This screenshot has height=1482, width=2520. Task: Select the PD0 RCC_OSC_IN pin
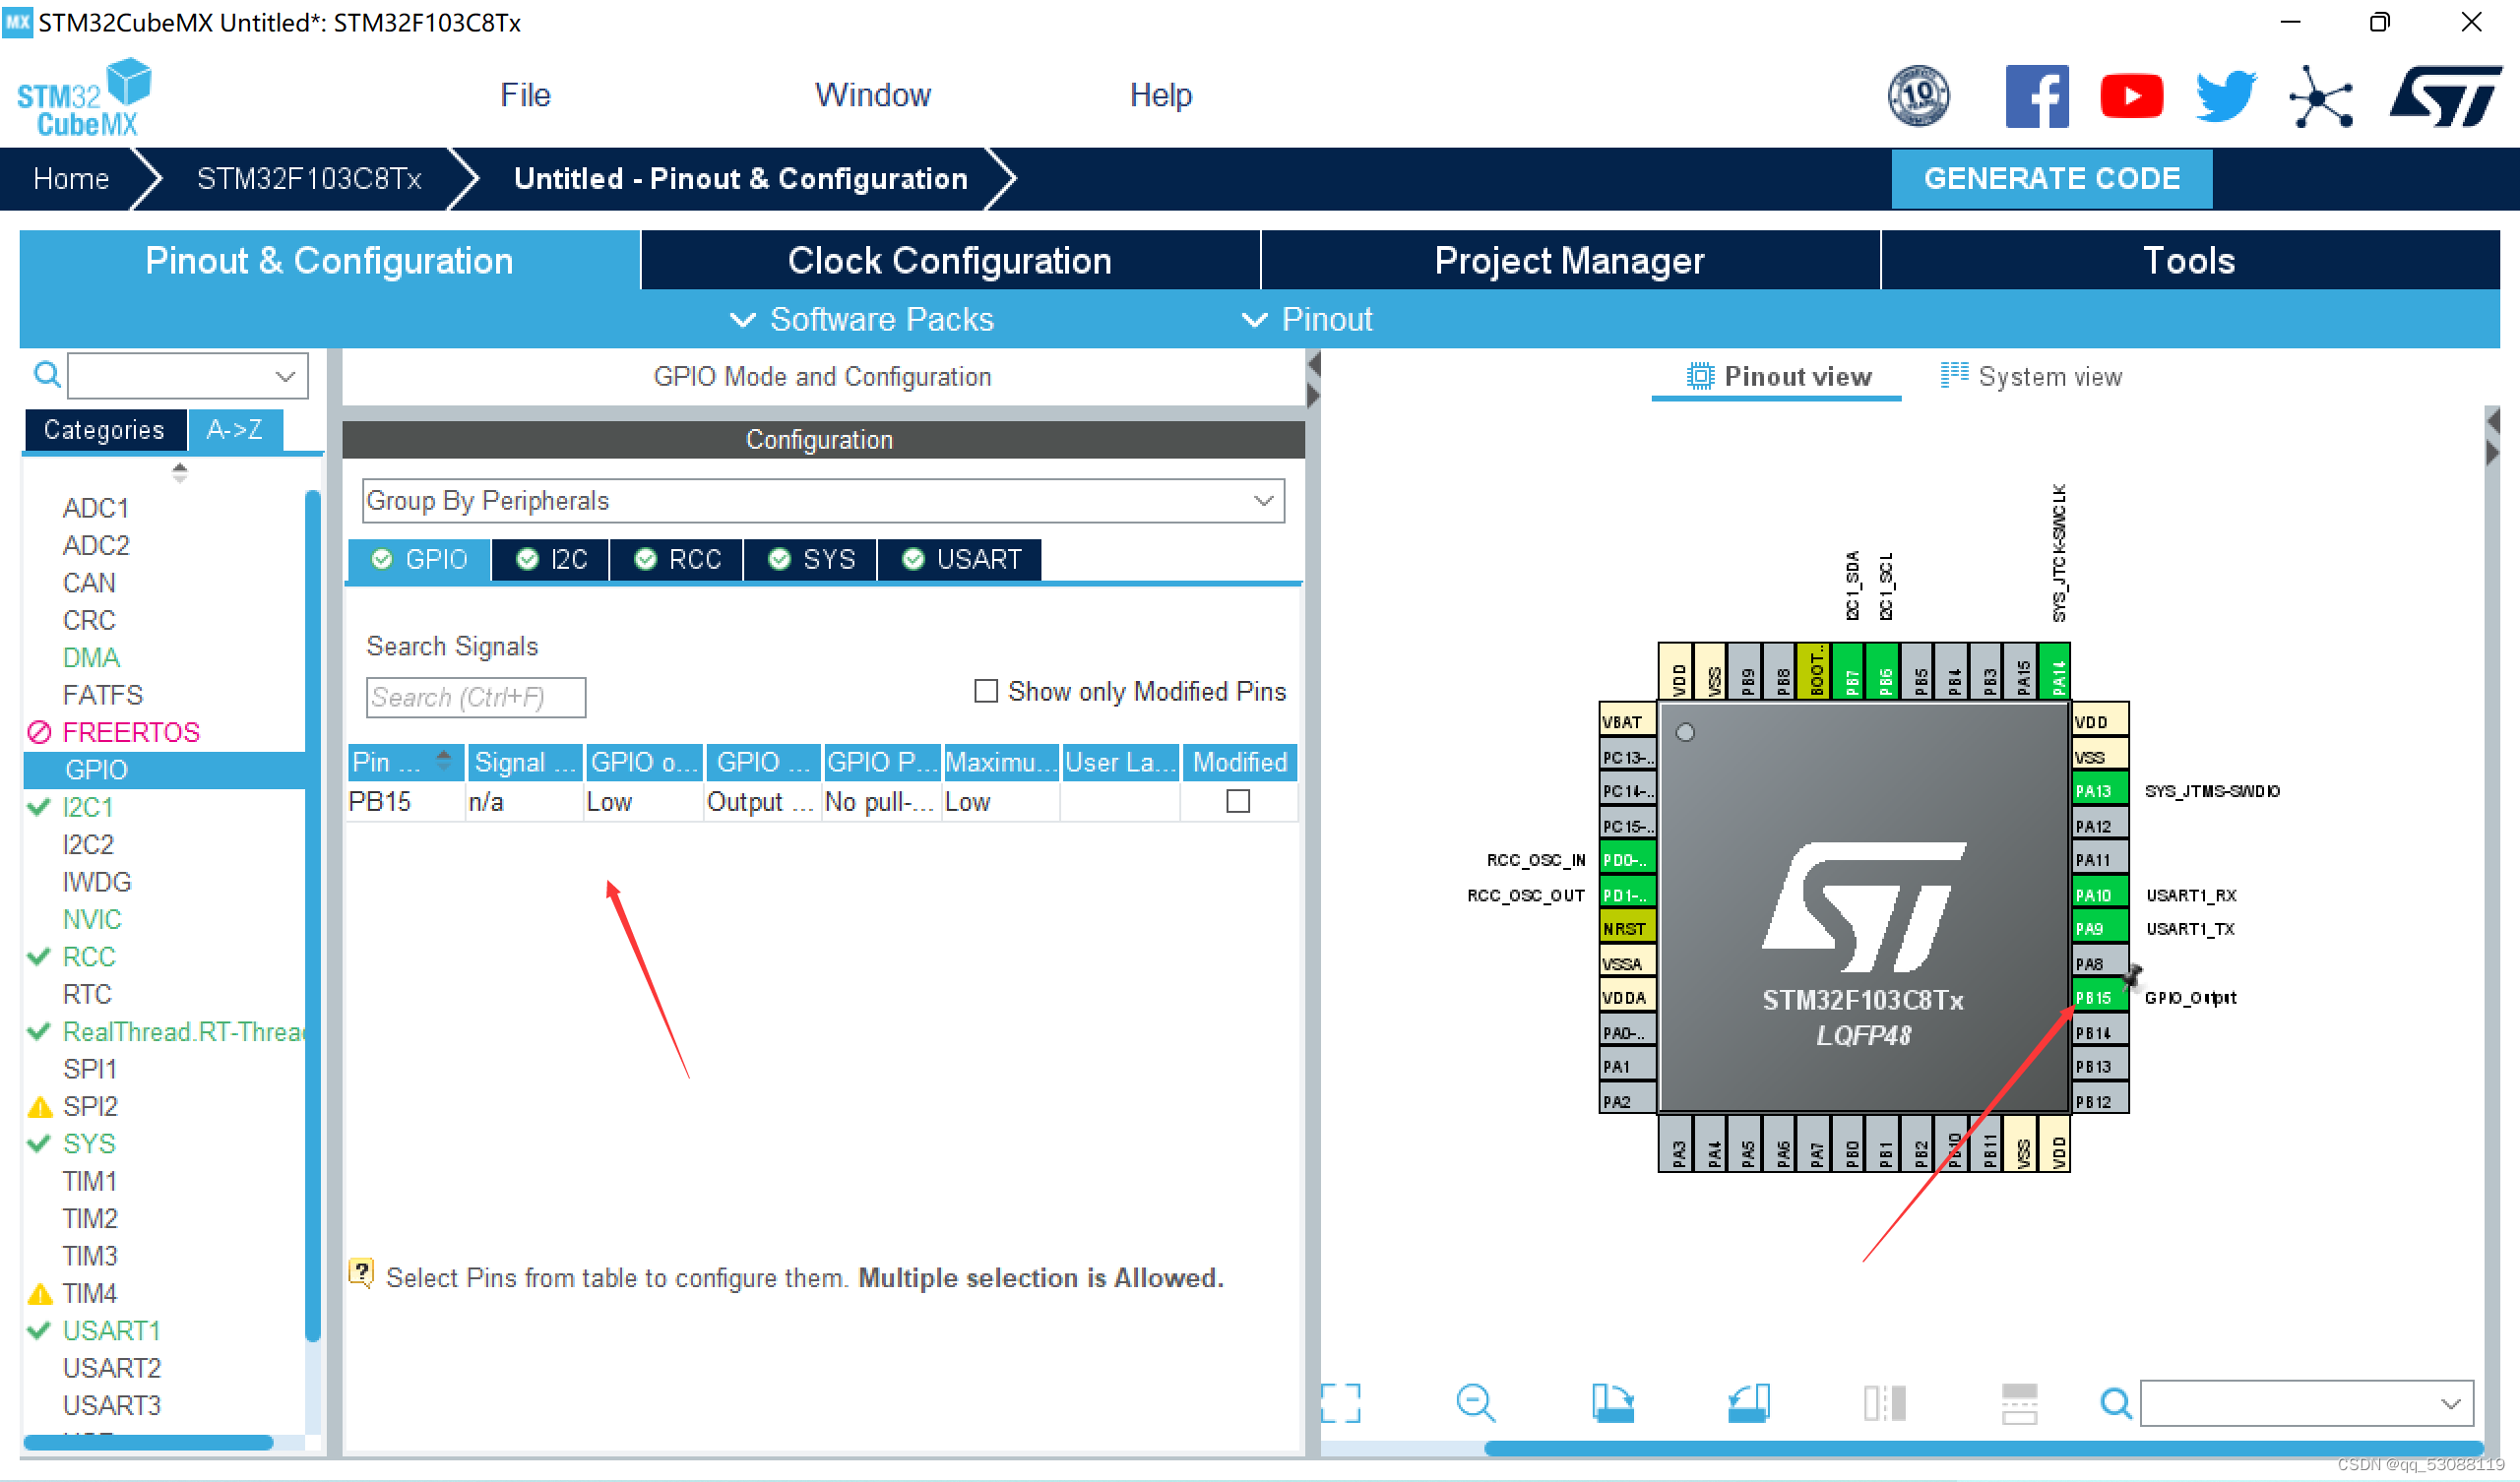pyautogui.click(x=1627, y=859)
